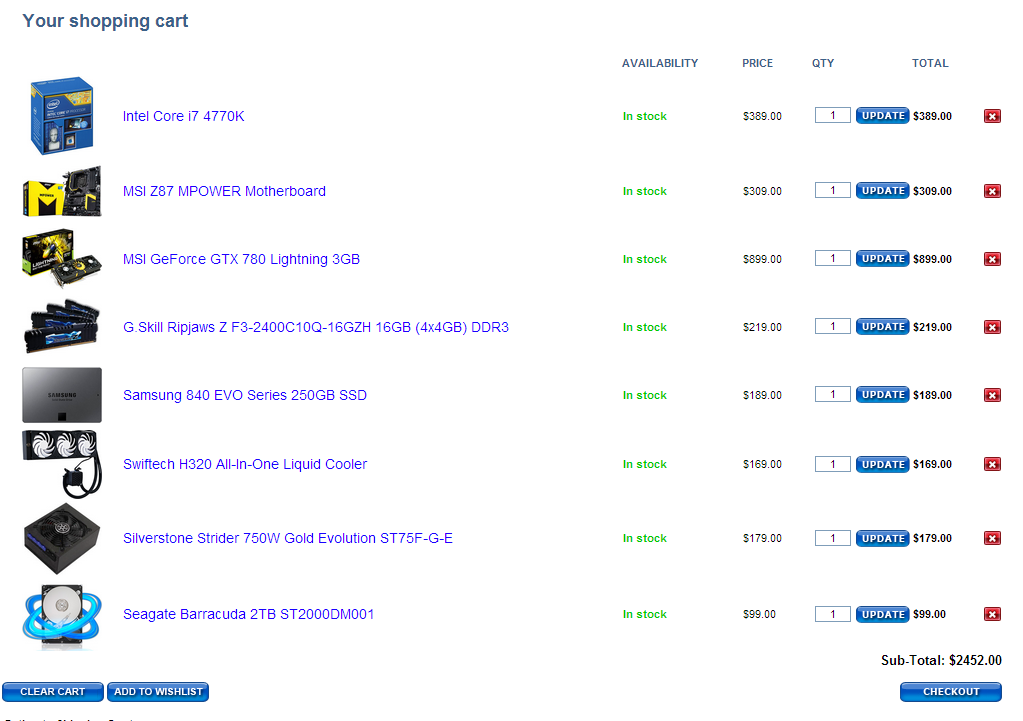Open Samsung 840 EVO Series 250GB SSD link
The height and width of the screenshot is (721, 1023).
245,395
